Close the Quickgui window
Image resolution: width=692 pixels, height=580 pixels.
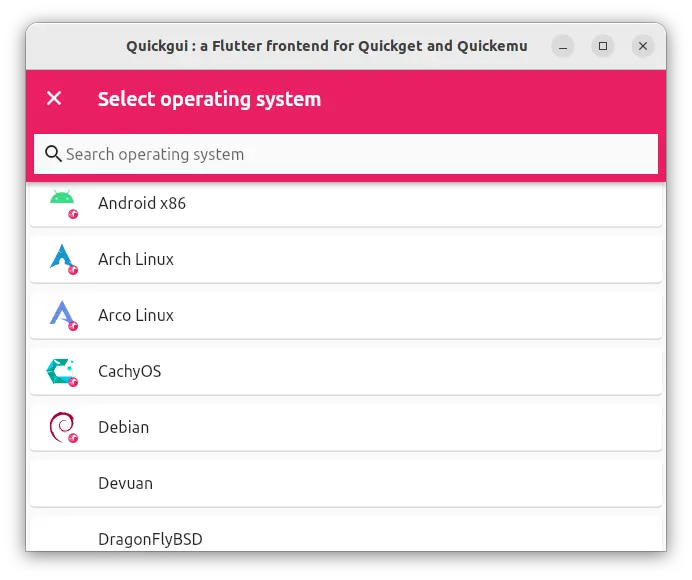pos(643,46)
